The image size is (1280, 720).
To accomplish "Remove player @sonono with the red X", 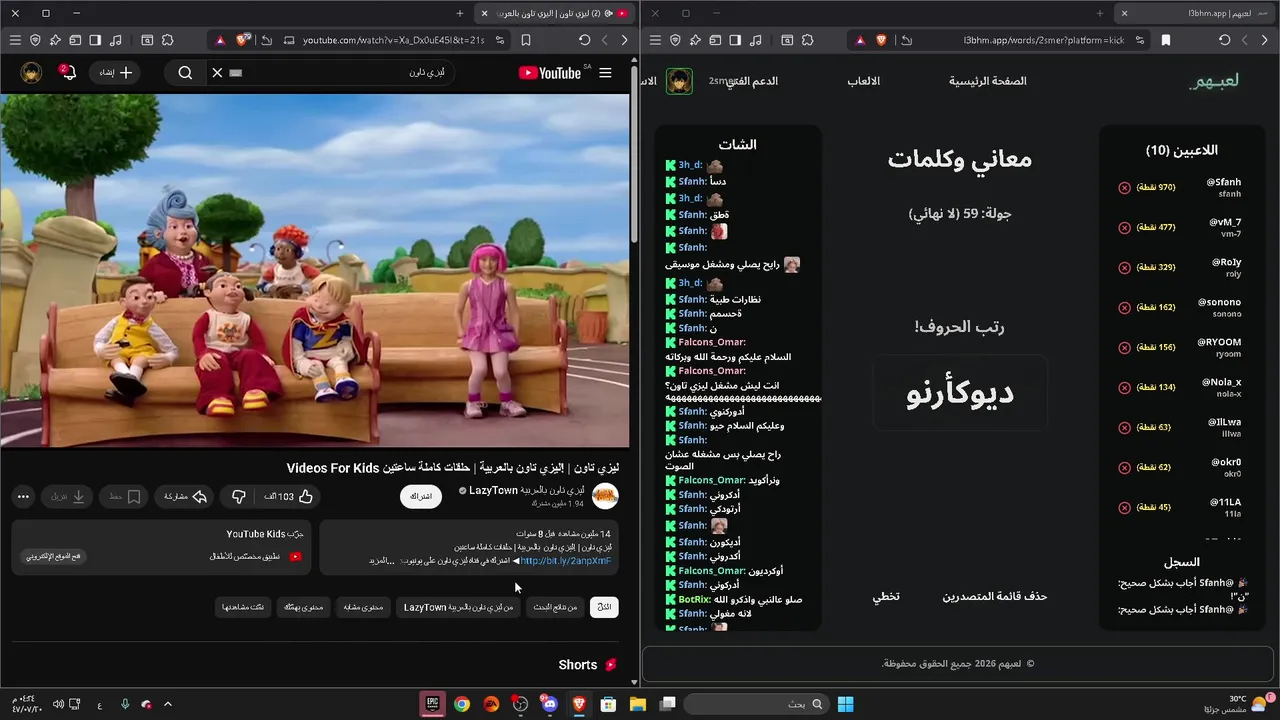I will tap(1124, 308).
